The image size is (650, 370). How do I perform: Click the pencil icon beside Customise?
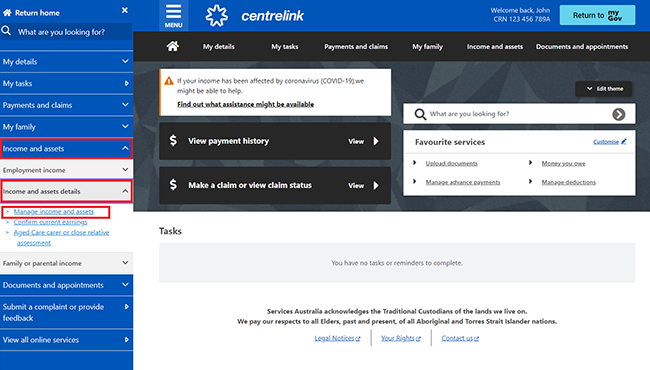point(623,141)
